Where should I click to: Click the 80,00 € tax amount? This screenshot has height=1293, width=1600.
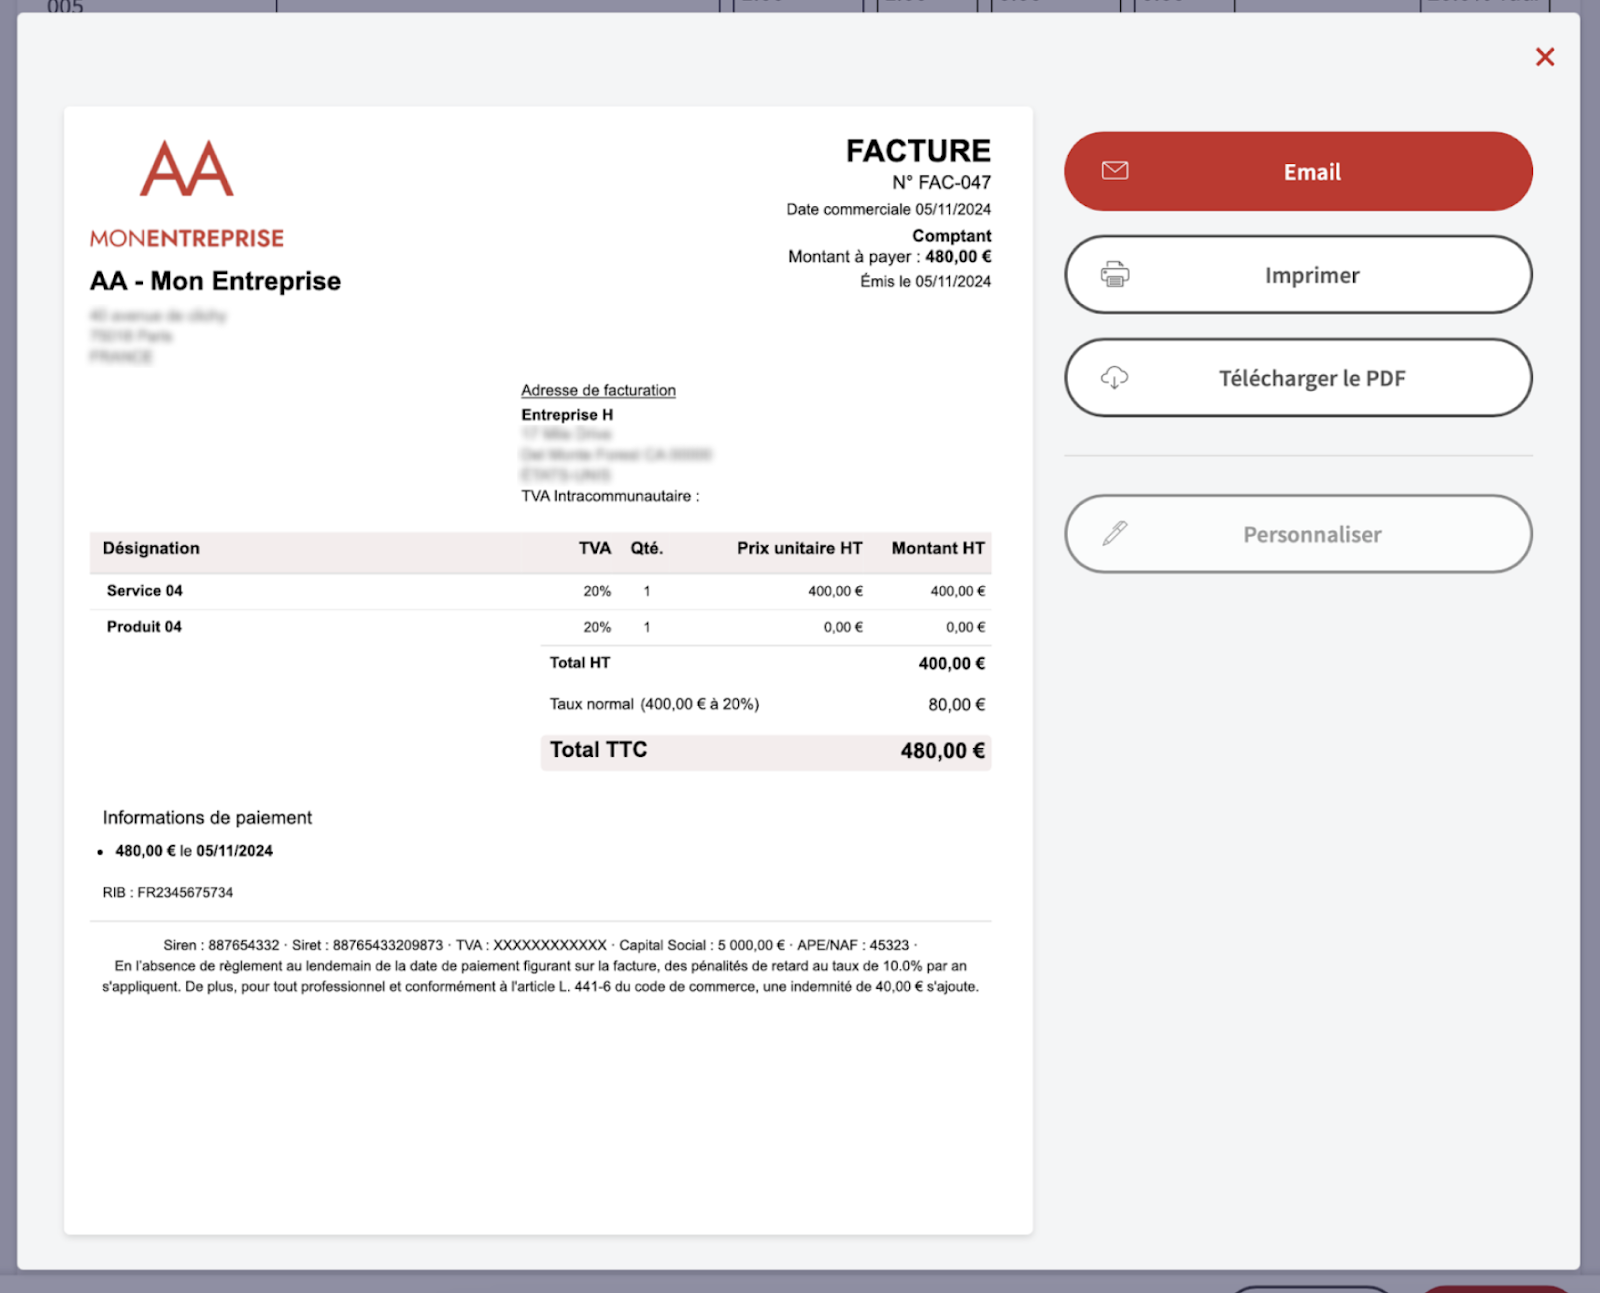tap(956, 704)
